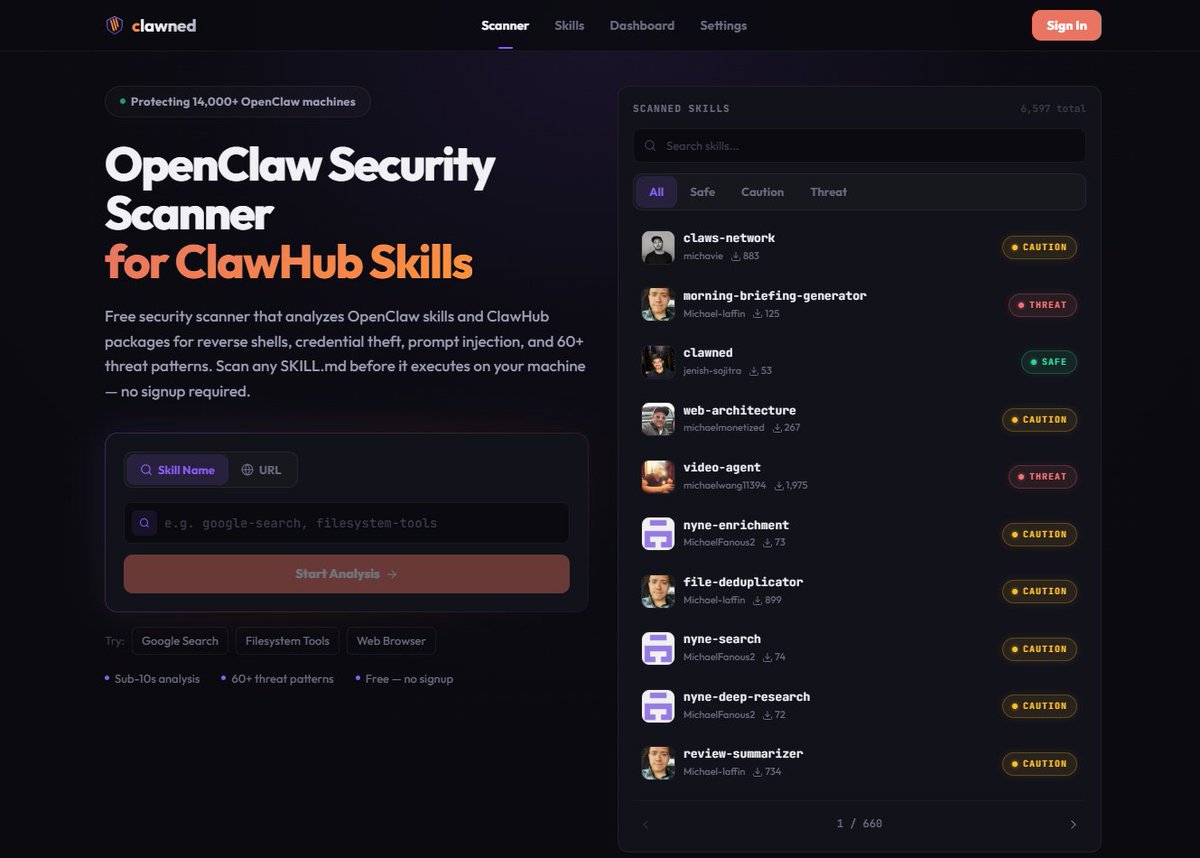Open the Settings nav tab
This screenshot has height=858, width=1200.
click(x=723, y=26)
